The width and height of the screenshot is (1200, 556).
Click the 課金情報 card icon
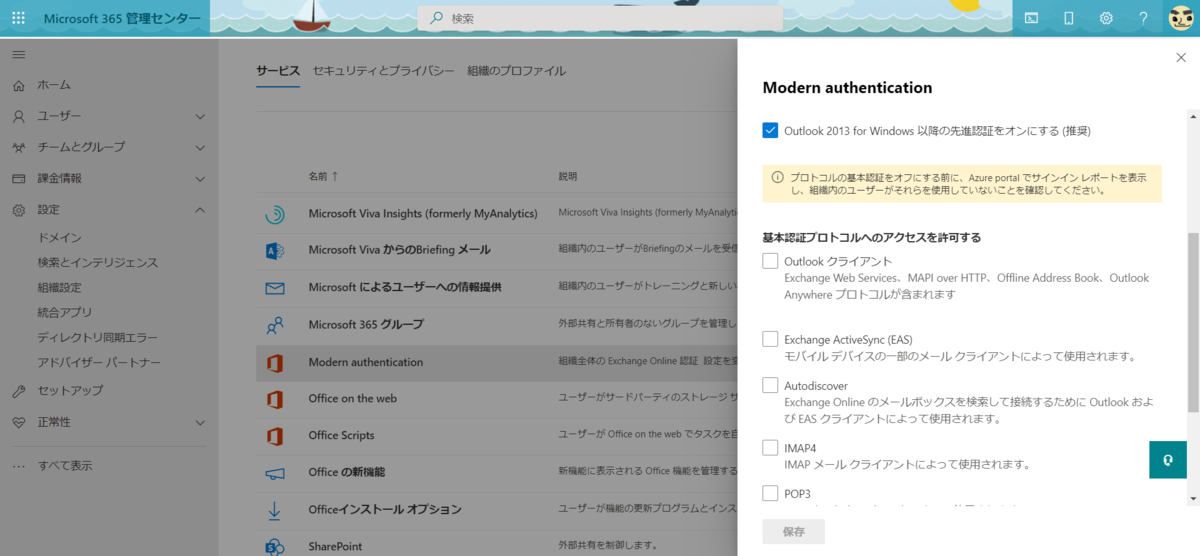point(19,178)
